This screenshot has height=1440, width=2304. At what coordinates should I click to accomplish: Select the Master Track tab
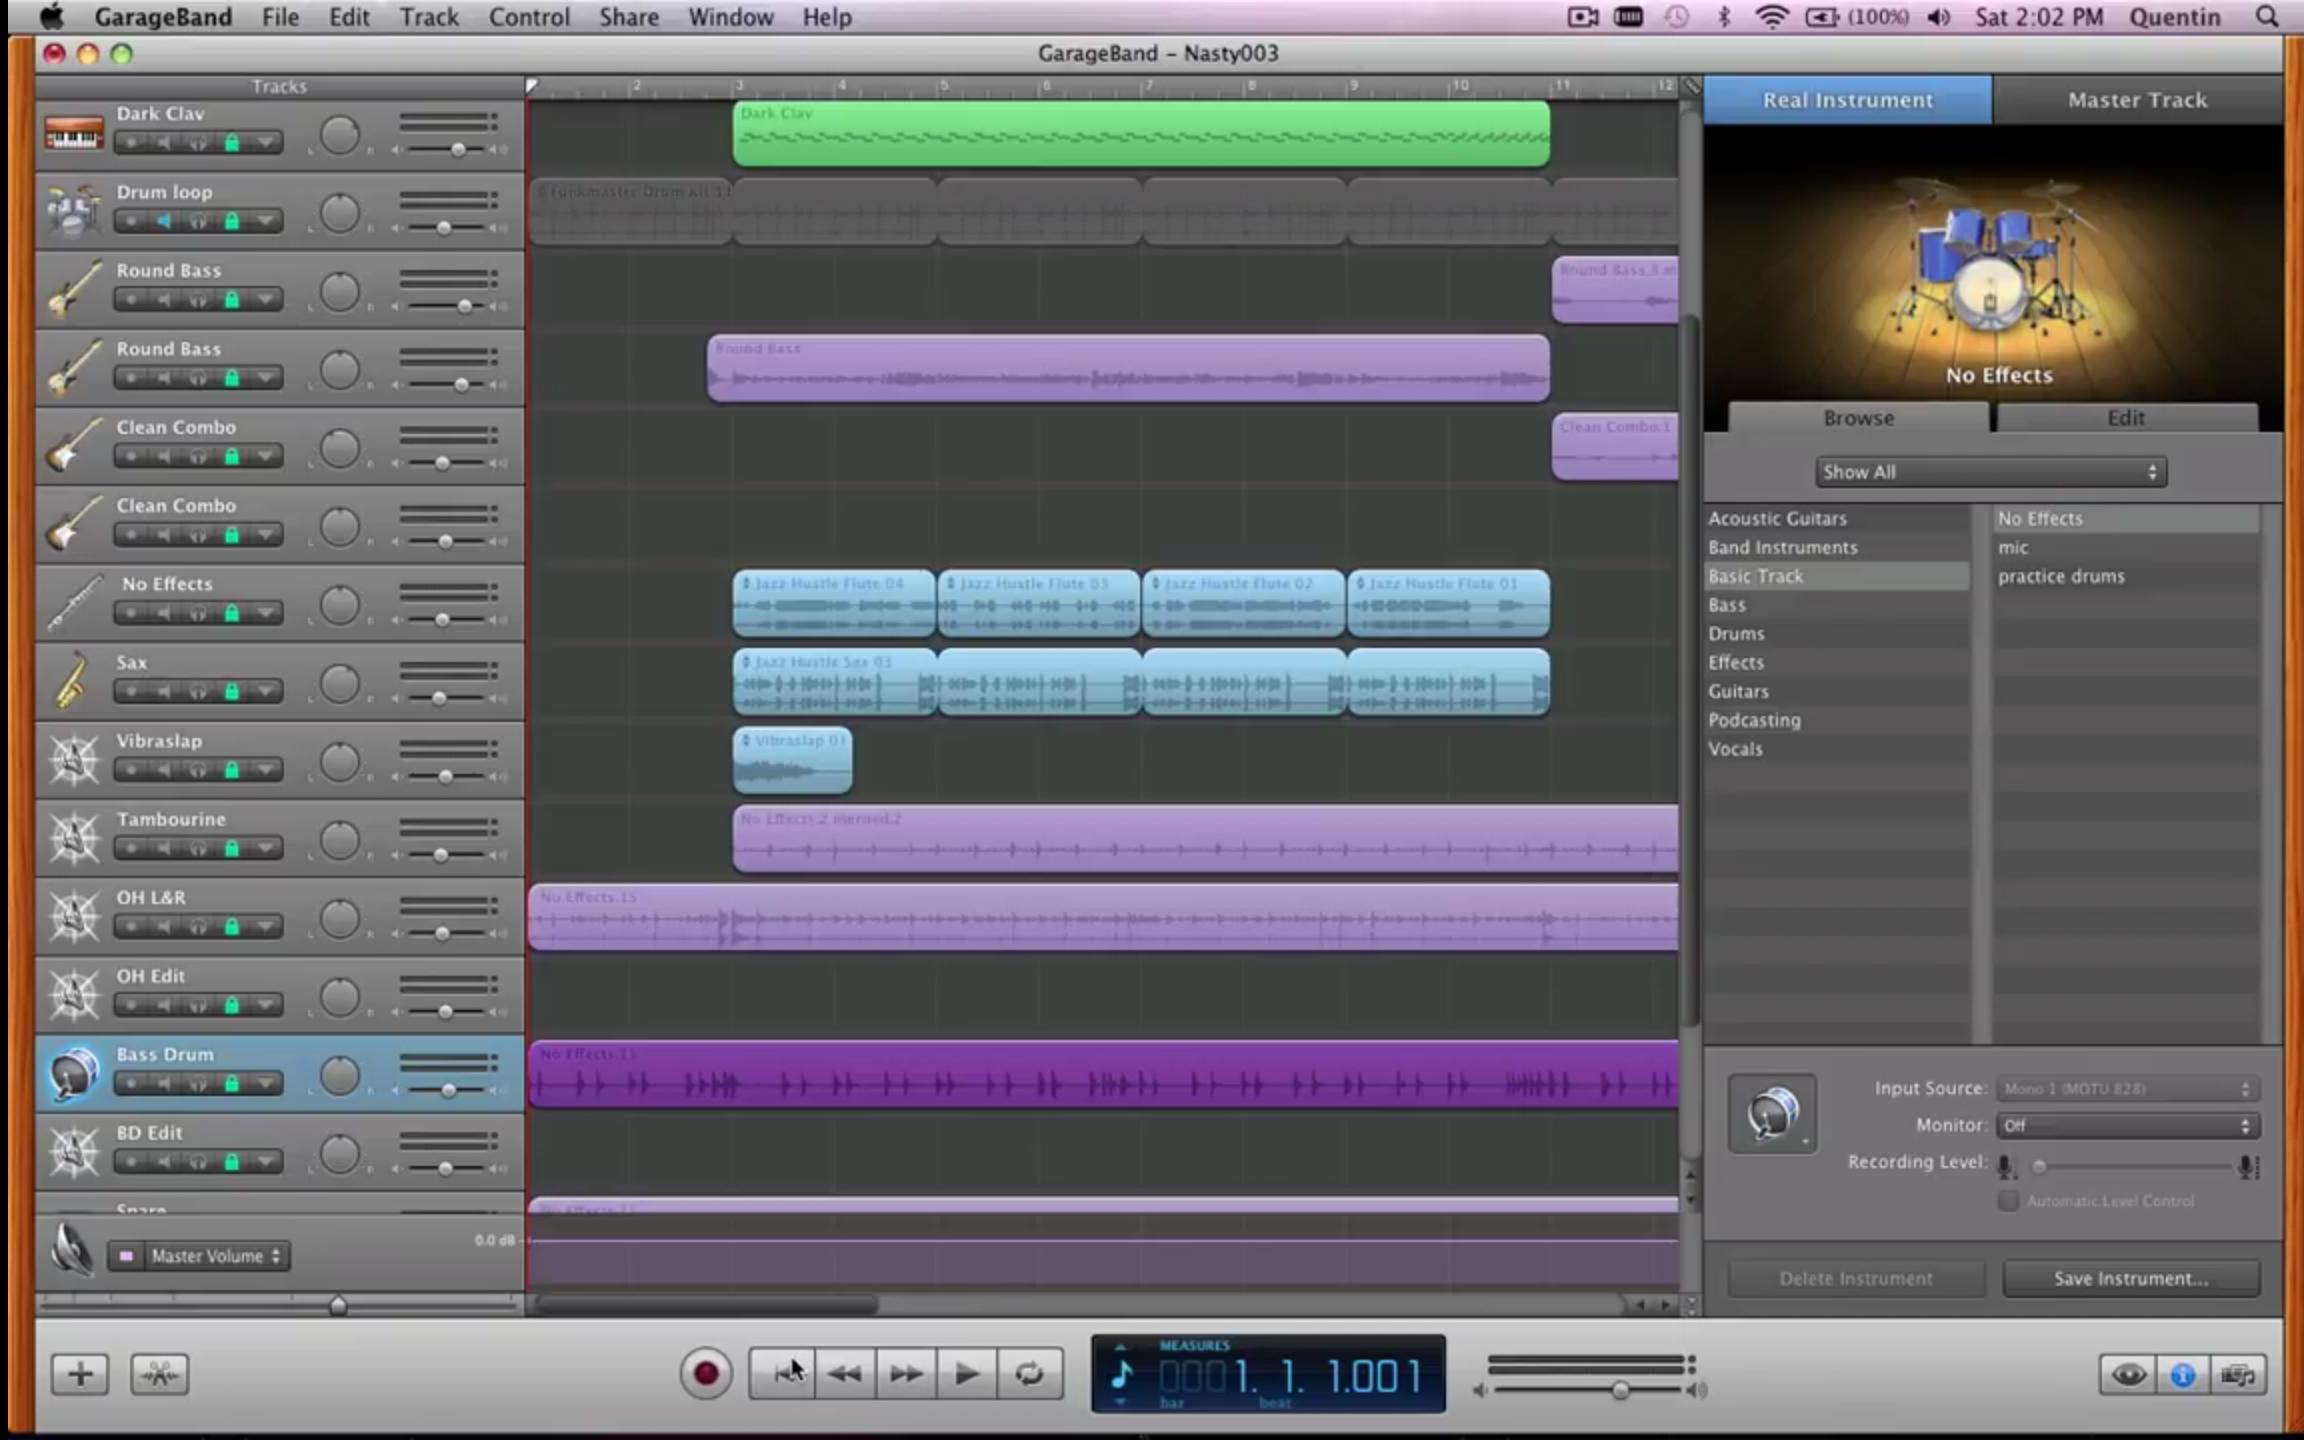(x=2138, y=100)
